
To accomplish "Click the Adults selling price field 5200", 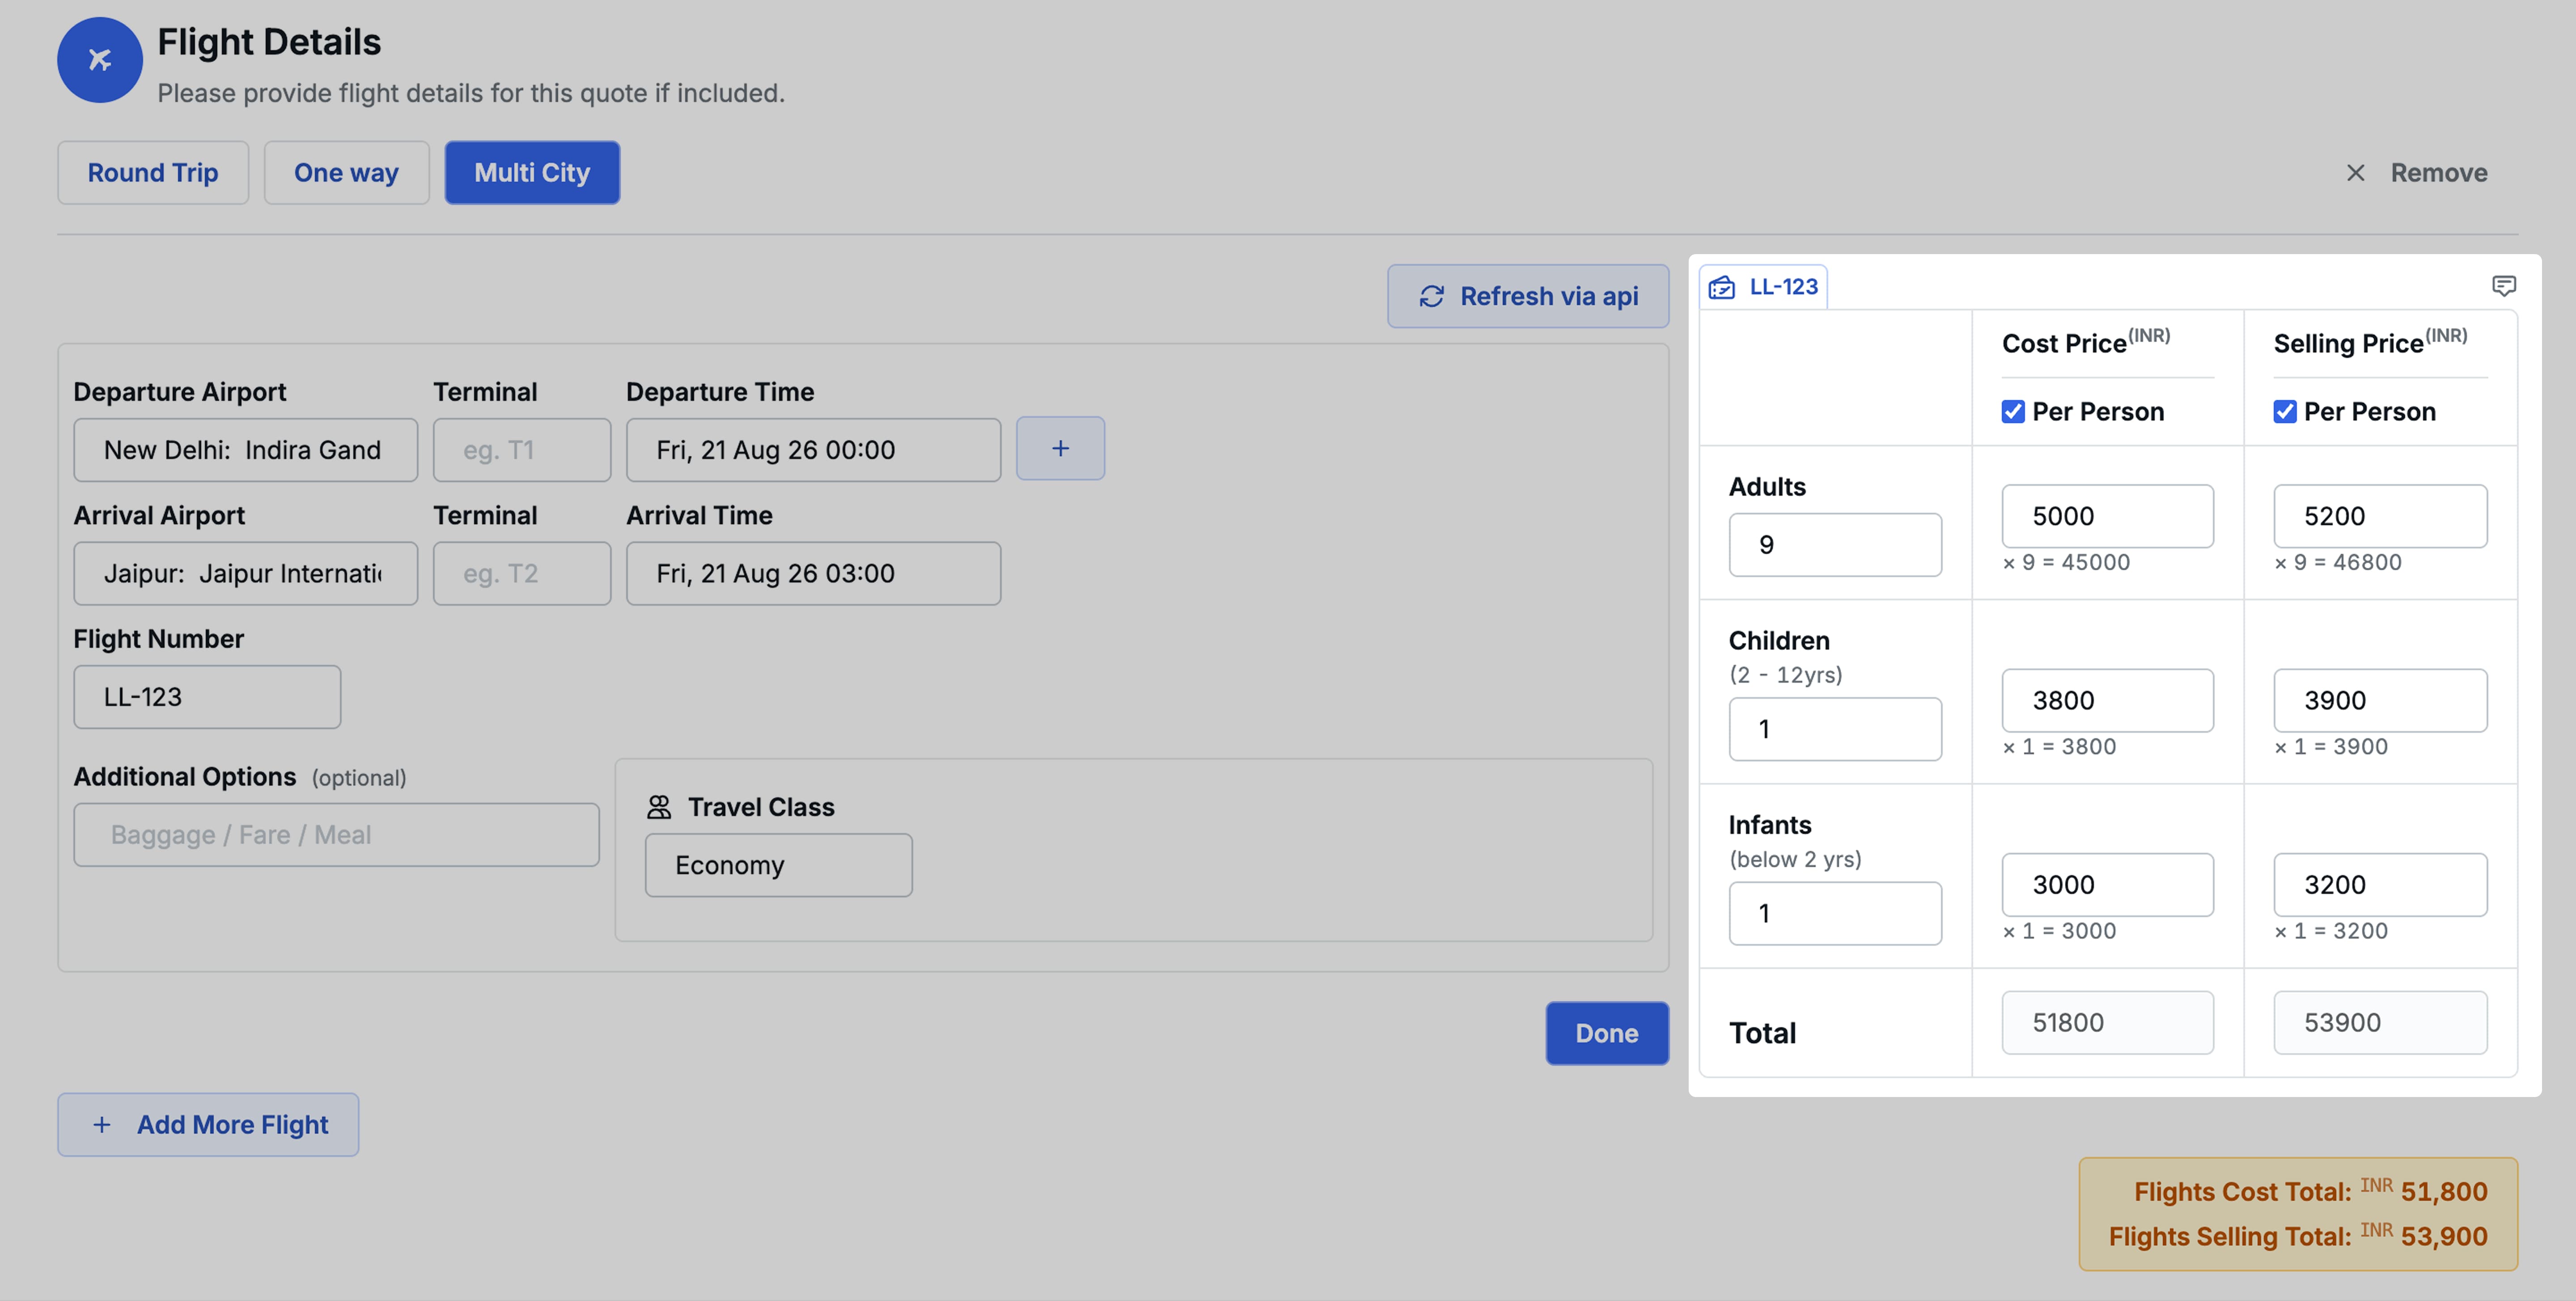I will pyautogui.click(x=2381, y=516).
